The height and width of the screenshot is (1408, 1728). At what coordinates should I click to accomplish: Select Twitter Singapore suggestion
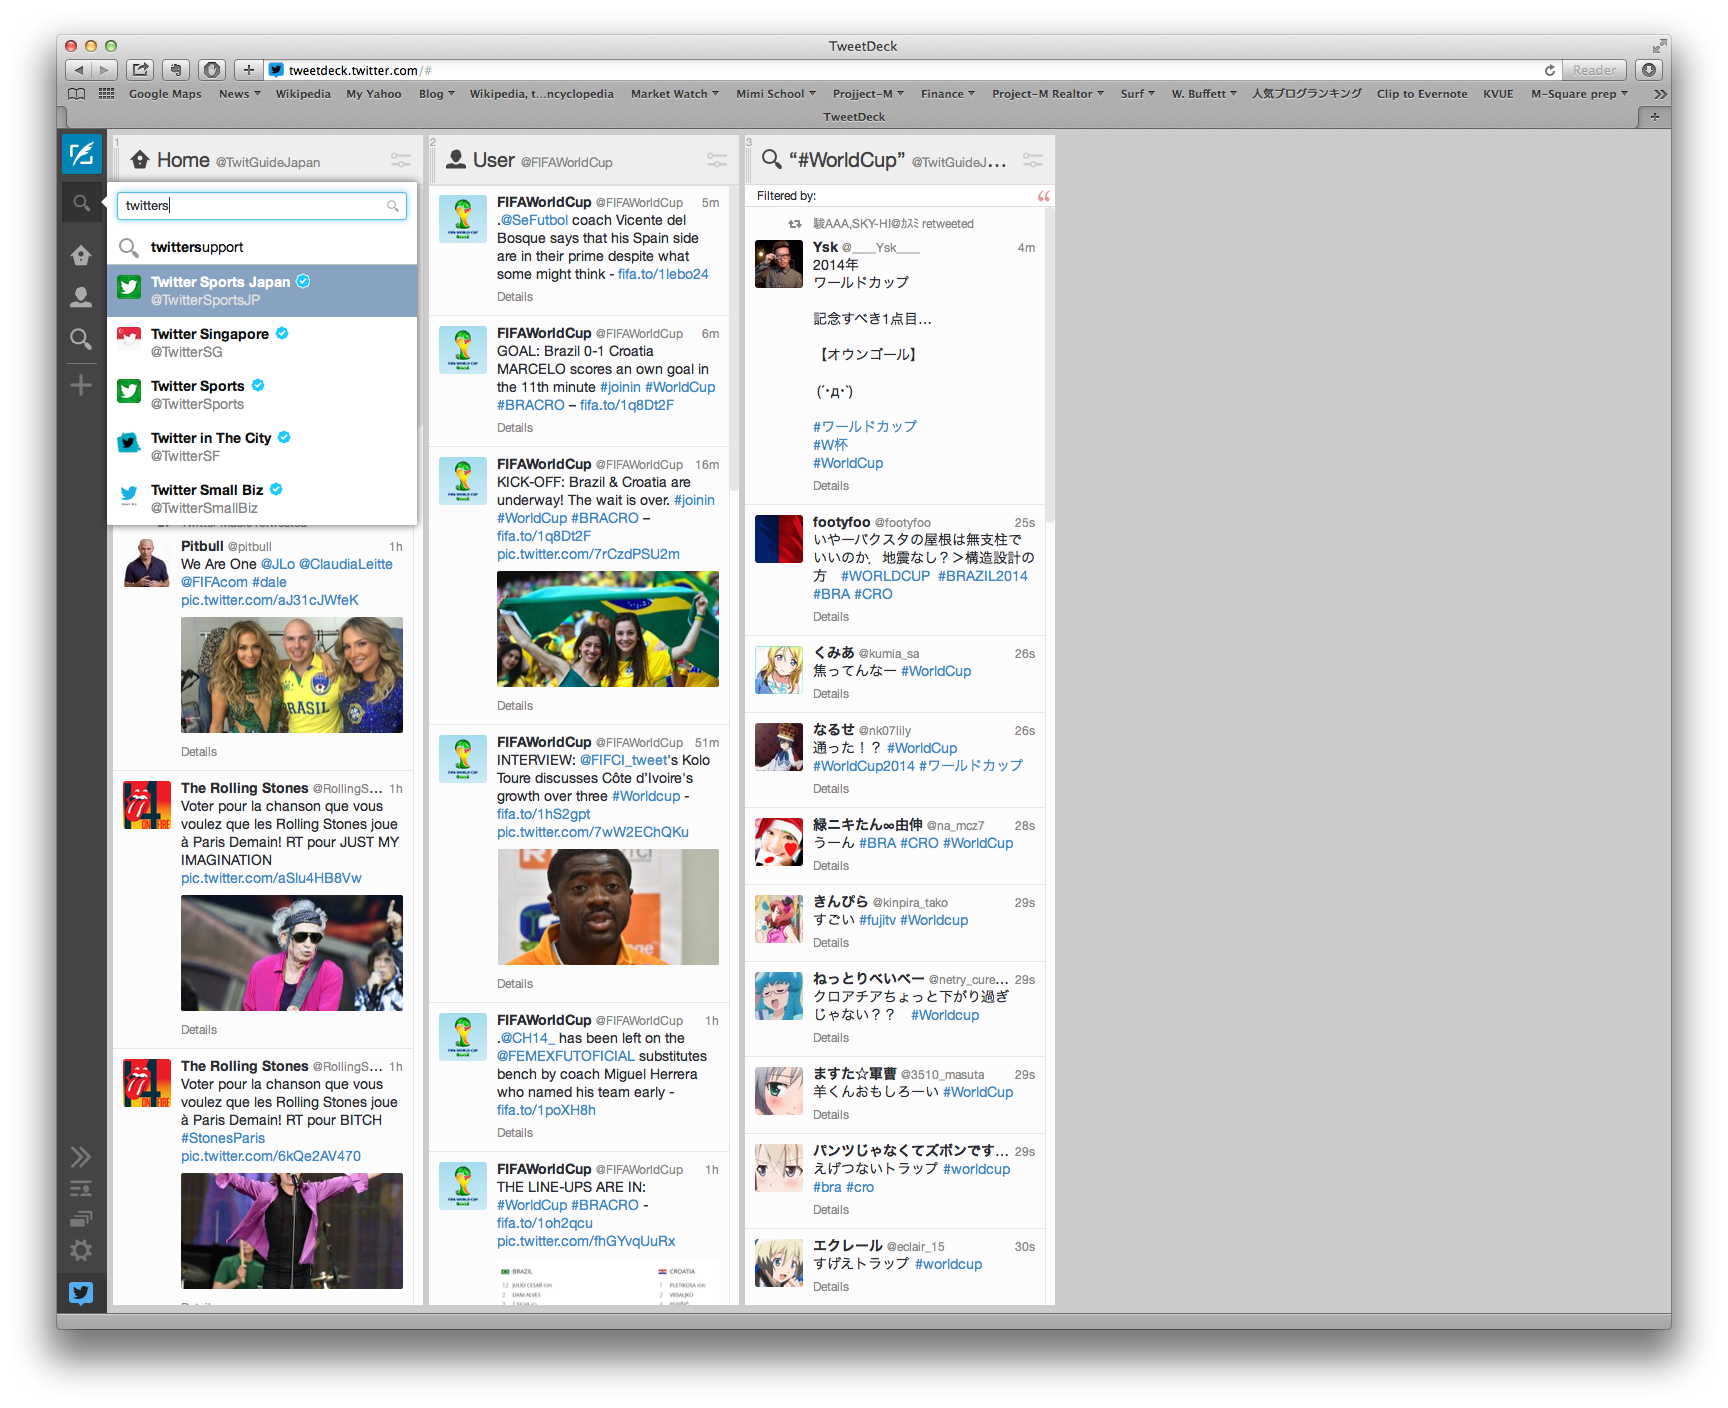262,343
